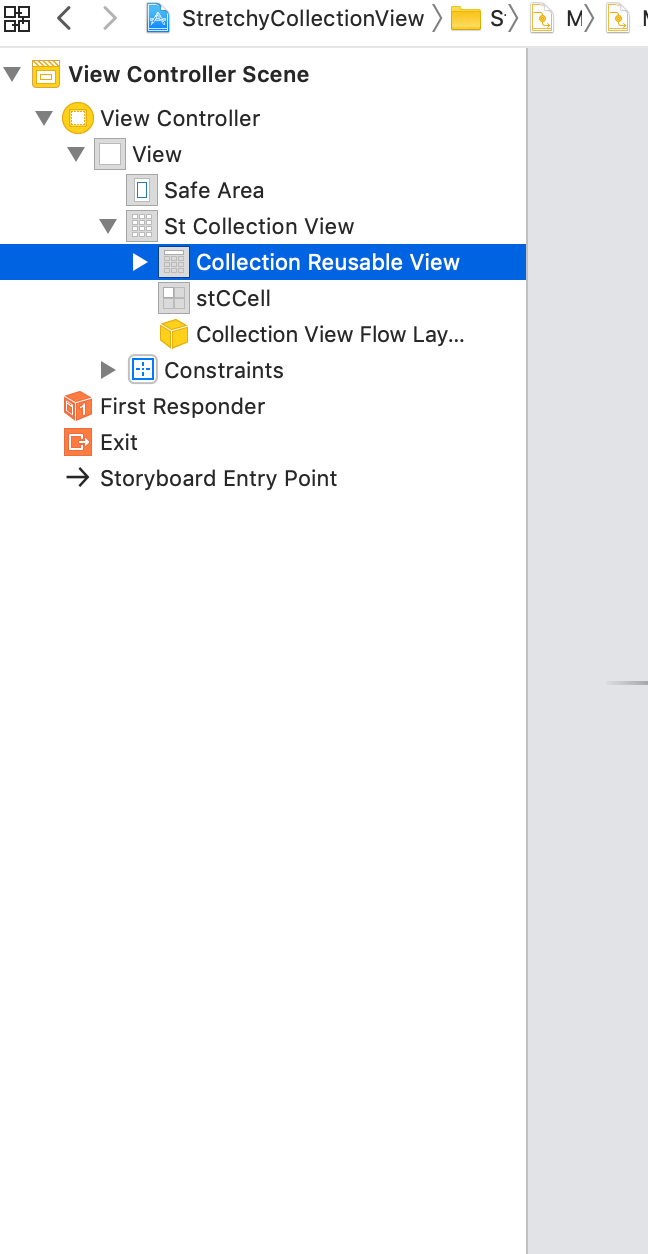
Task: Click the Exit icon in the outline
Action: click(x=78, y=442)
